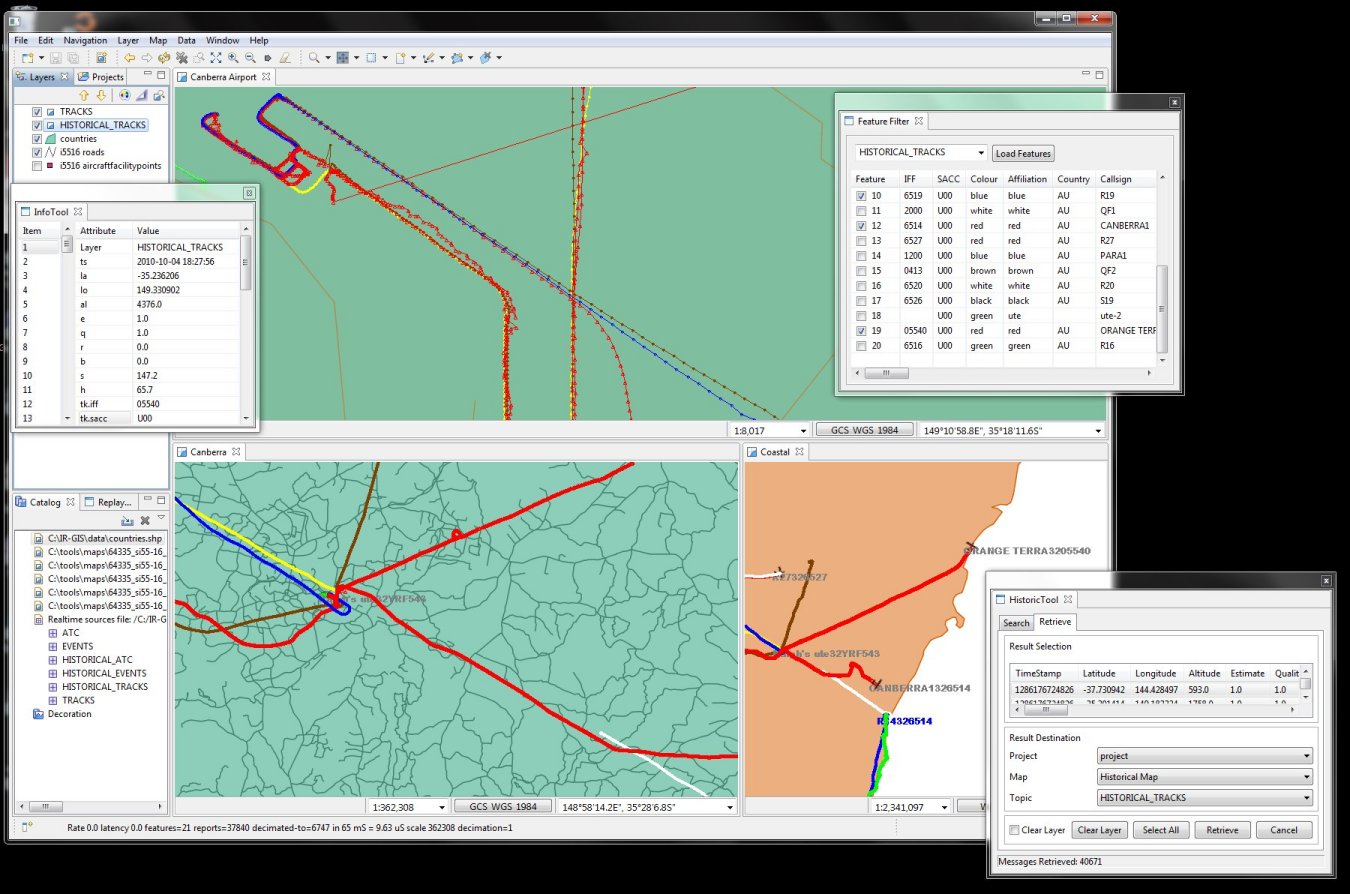Click the Zoom In magnifier in toolbar
The width and height of the screenshot is (1350, 894).
(x=233, y=58)
